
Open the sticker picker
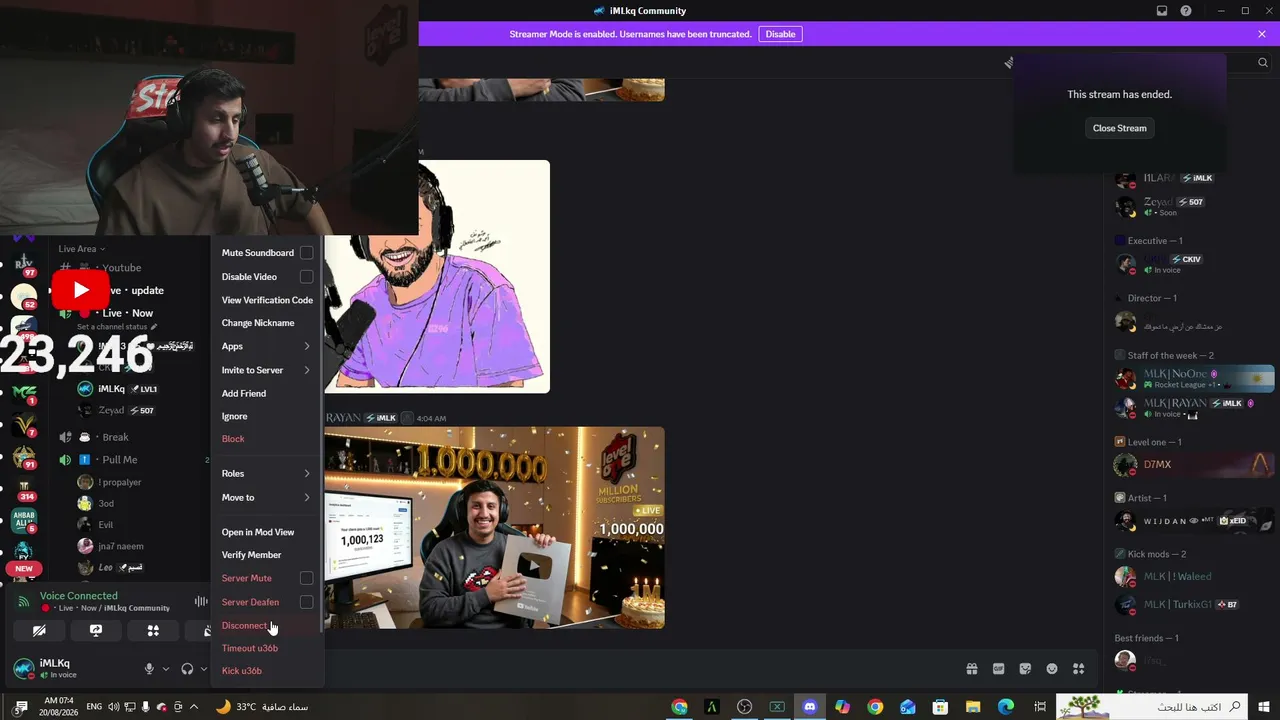1025,669
